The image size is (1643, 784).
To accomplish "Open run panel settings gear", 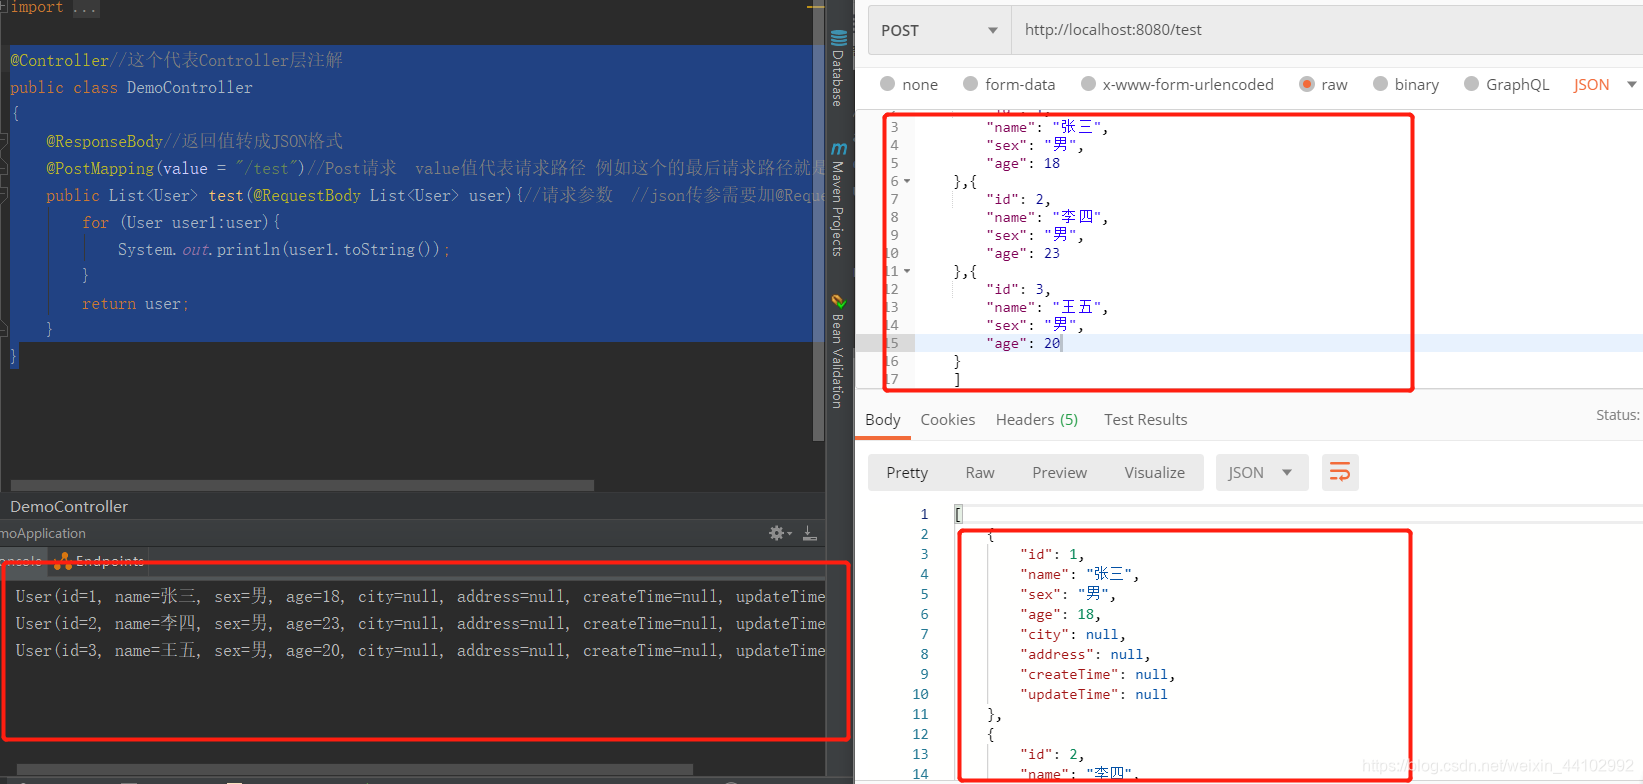I will pos(779,533).
